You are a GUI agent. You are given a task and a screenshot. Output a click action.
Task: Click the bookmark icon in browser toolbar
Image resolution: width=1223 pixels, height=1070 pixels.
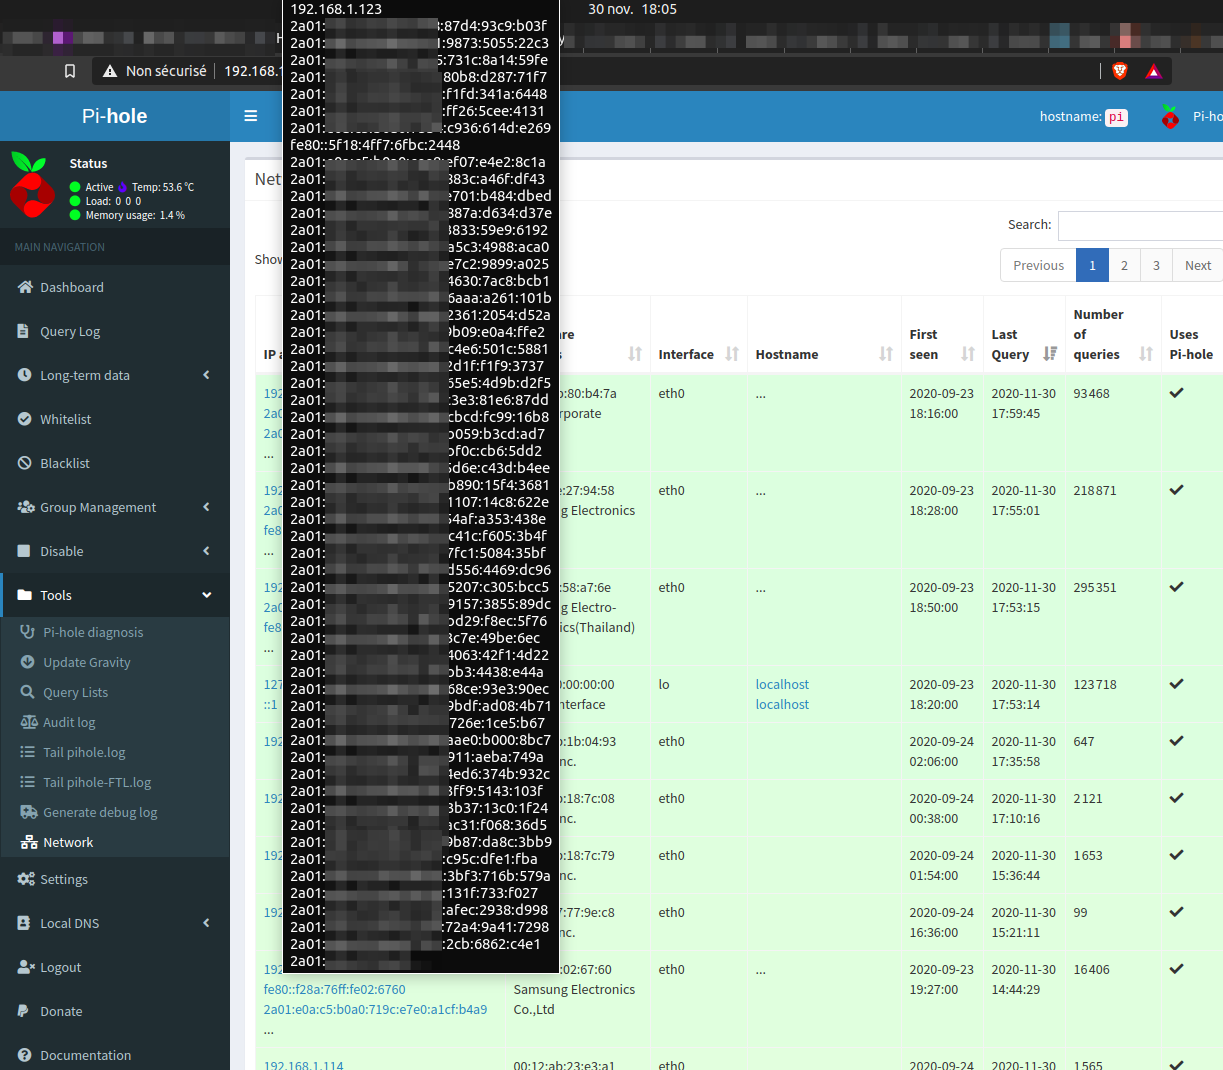pos(69,71)
